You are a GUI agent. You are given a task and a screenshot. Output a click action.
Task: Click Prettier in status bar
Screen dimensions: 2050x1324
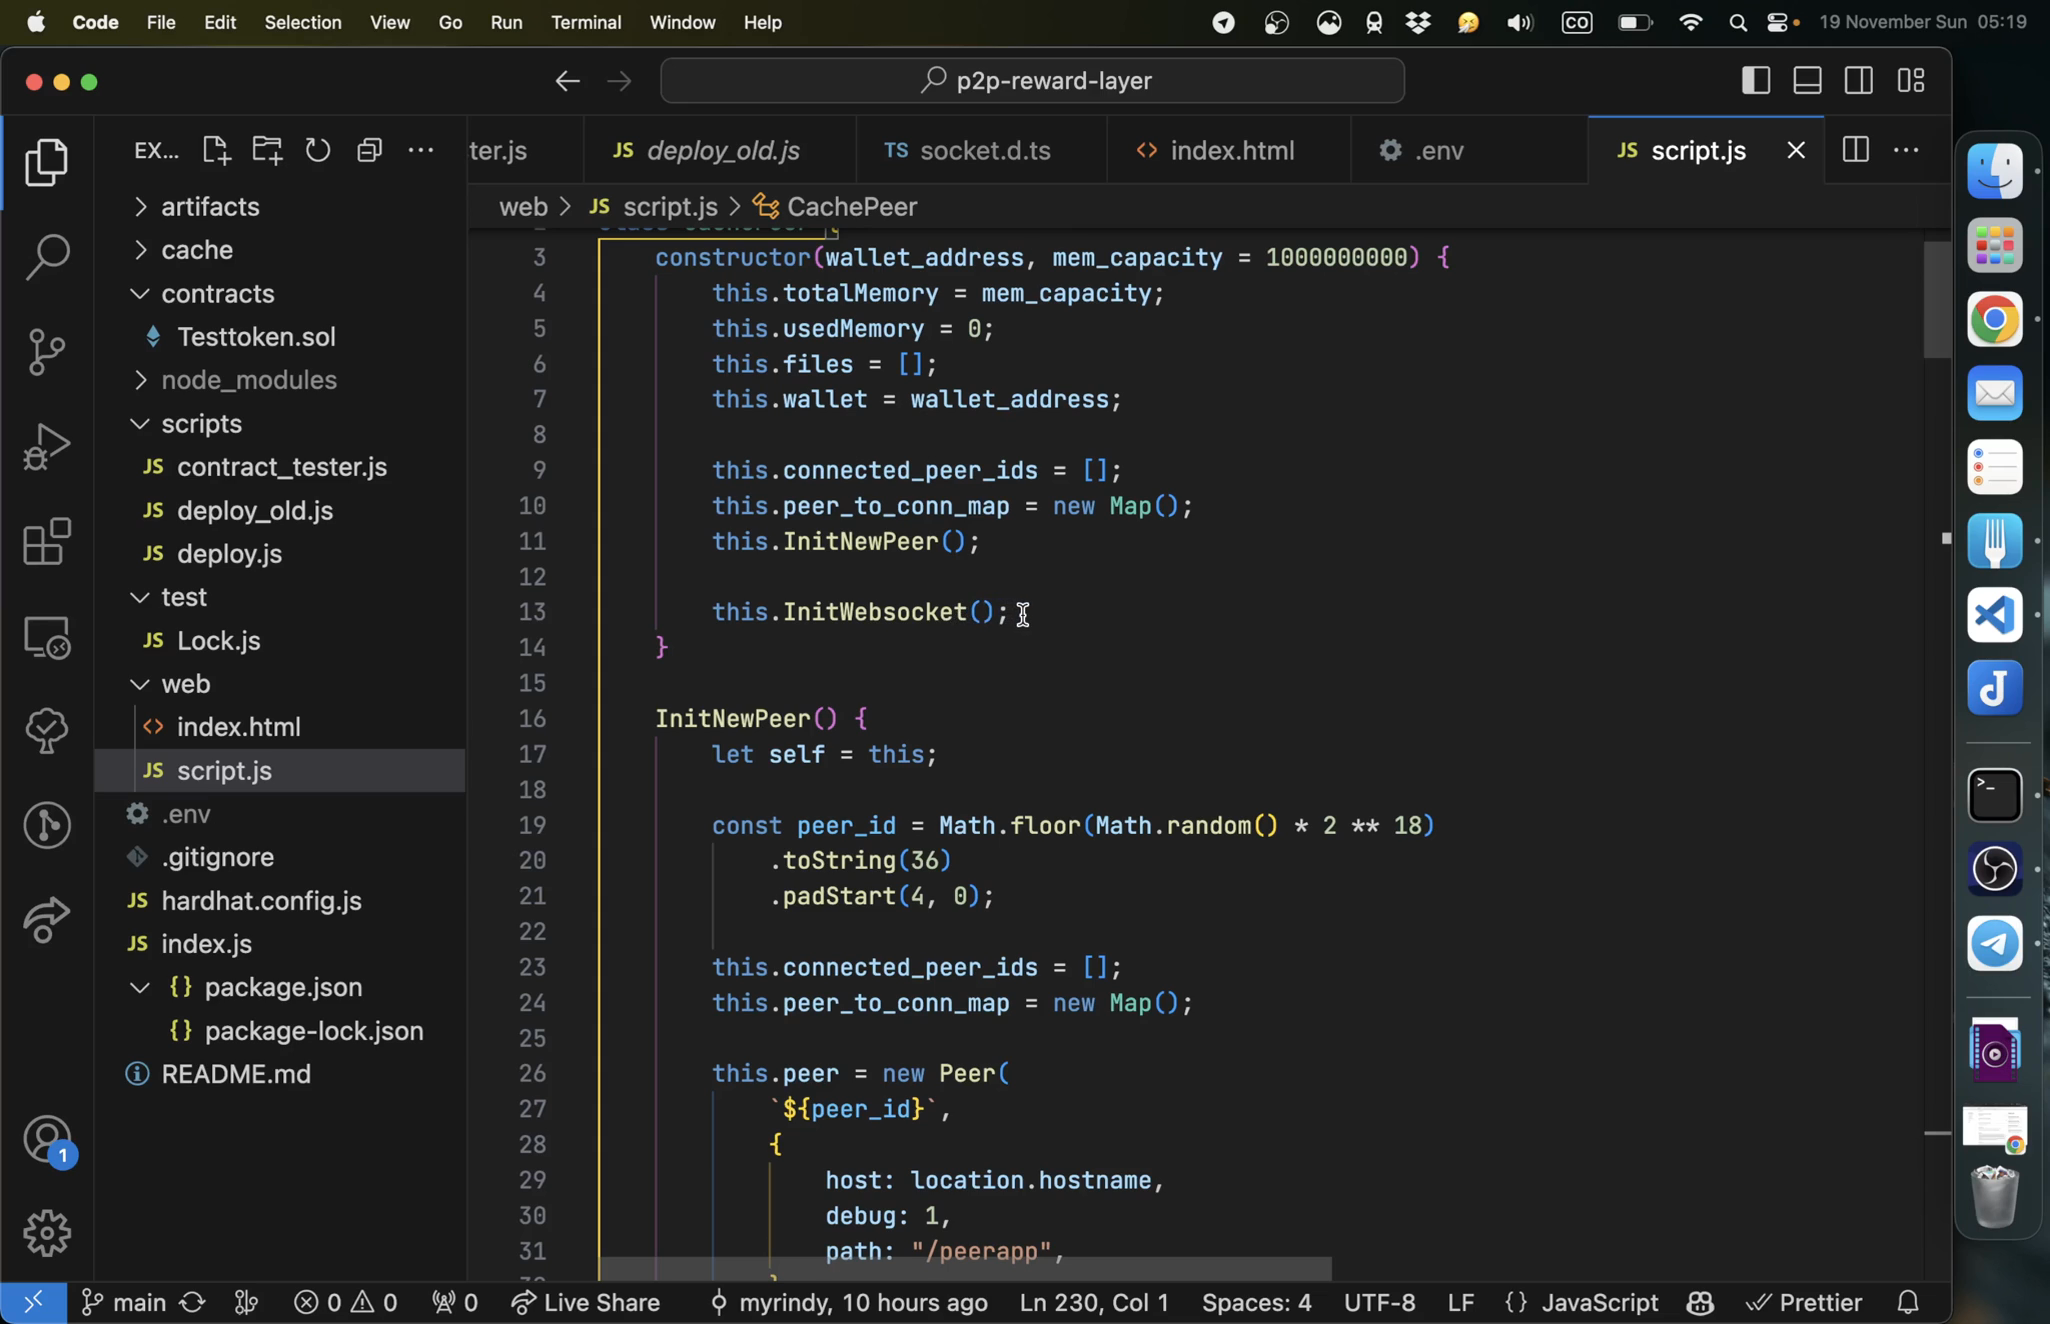1804,1302
